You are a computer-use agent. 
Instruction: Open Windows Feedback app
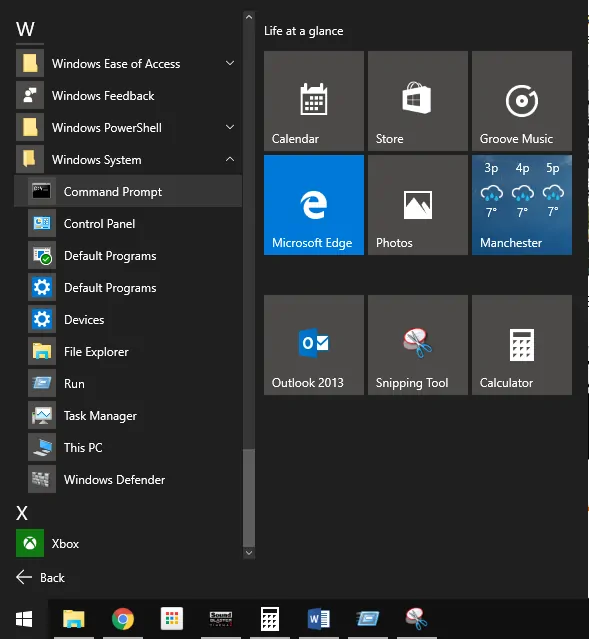128,95
